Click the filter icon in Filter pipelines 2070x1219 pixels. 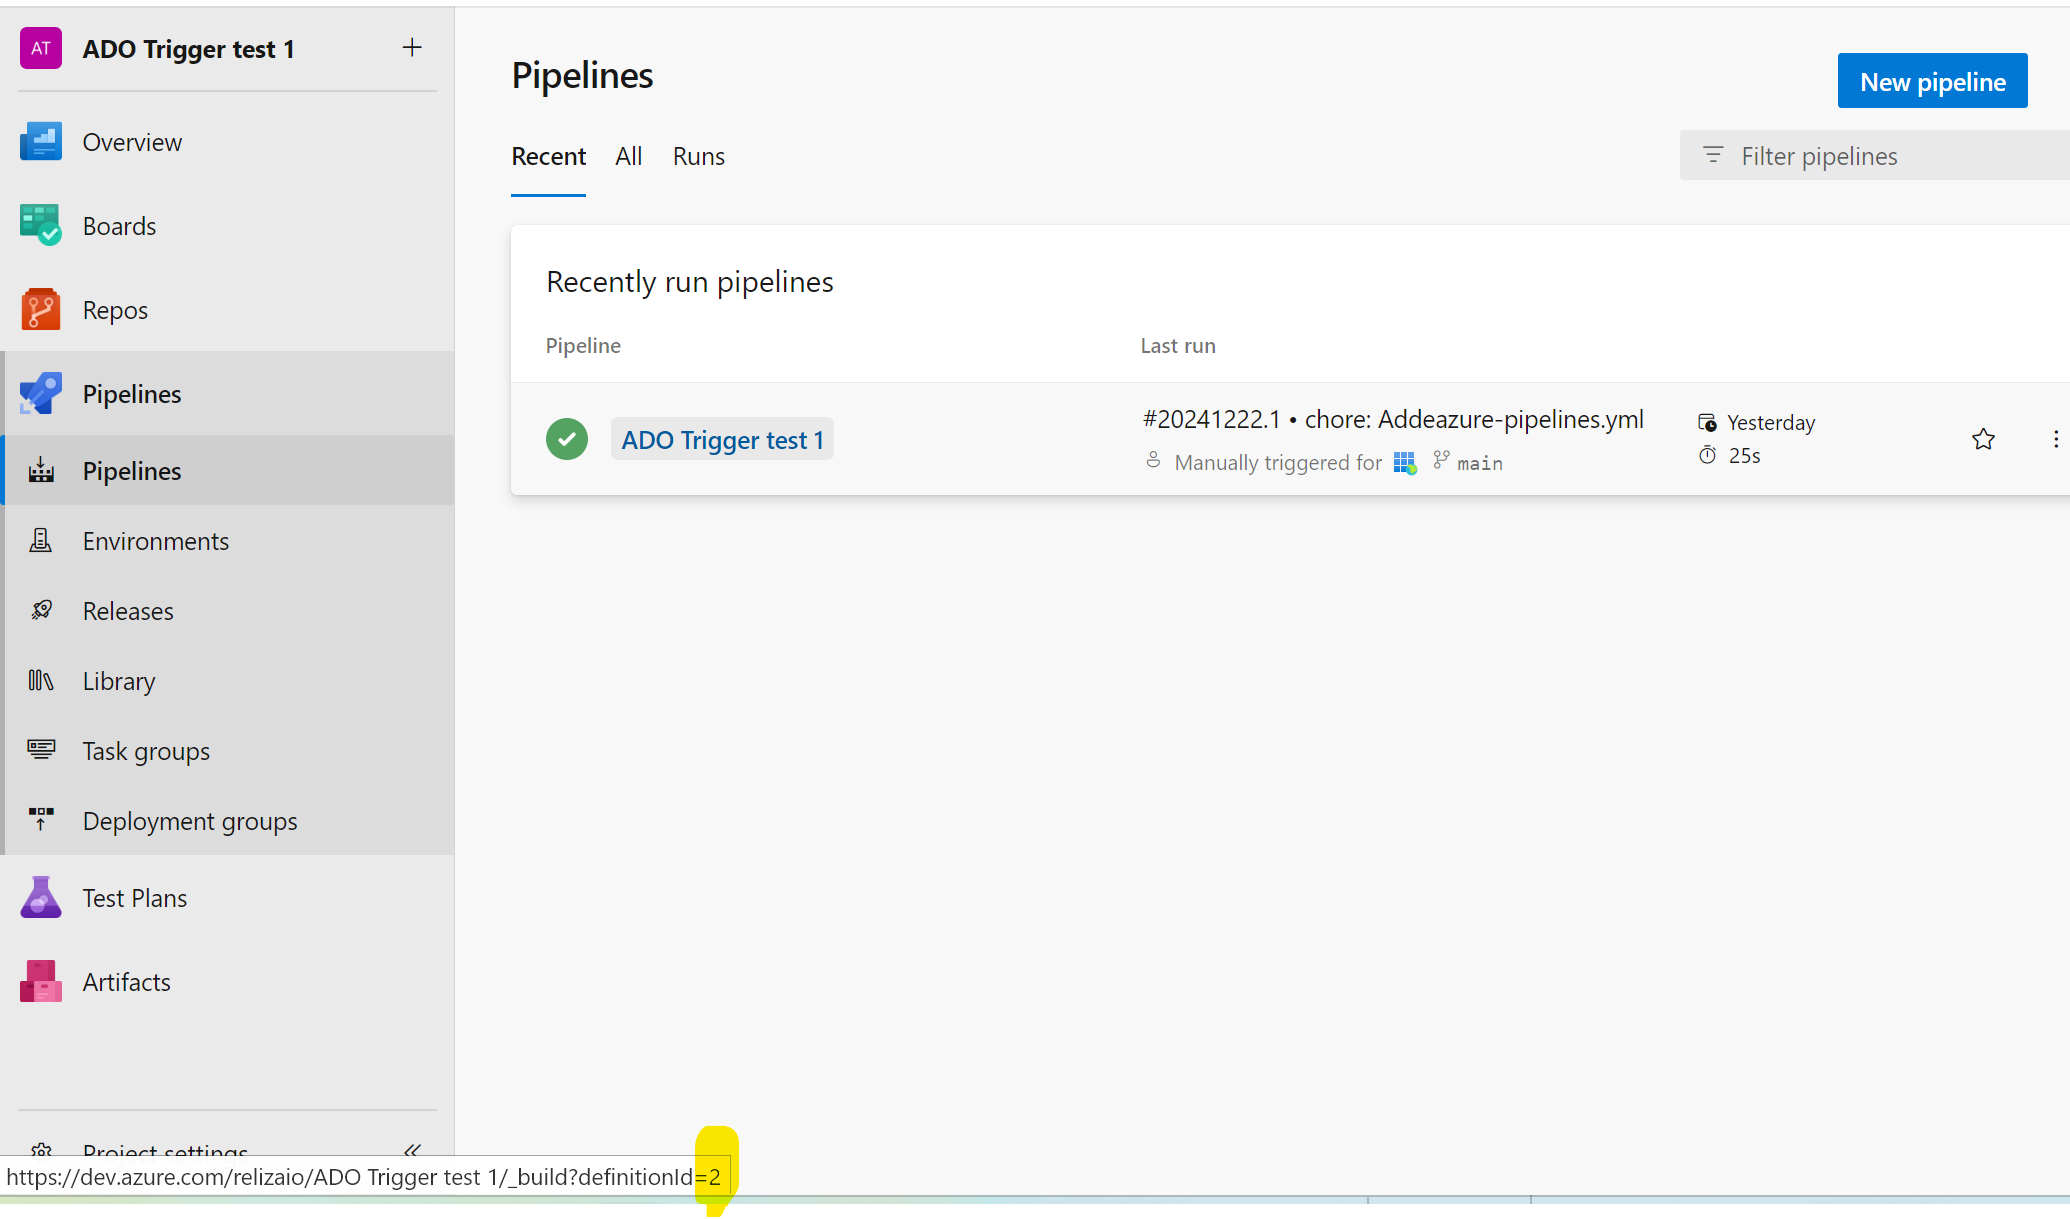1713,155
